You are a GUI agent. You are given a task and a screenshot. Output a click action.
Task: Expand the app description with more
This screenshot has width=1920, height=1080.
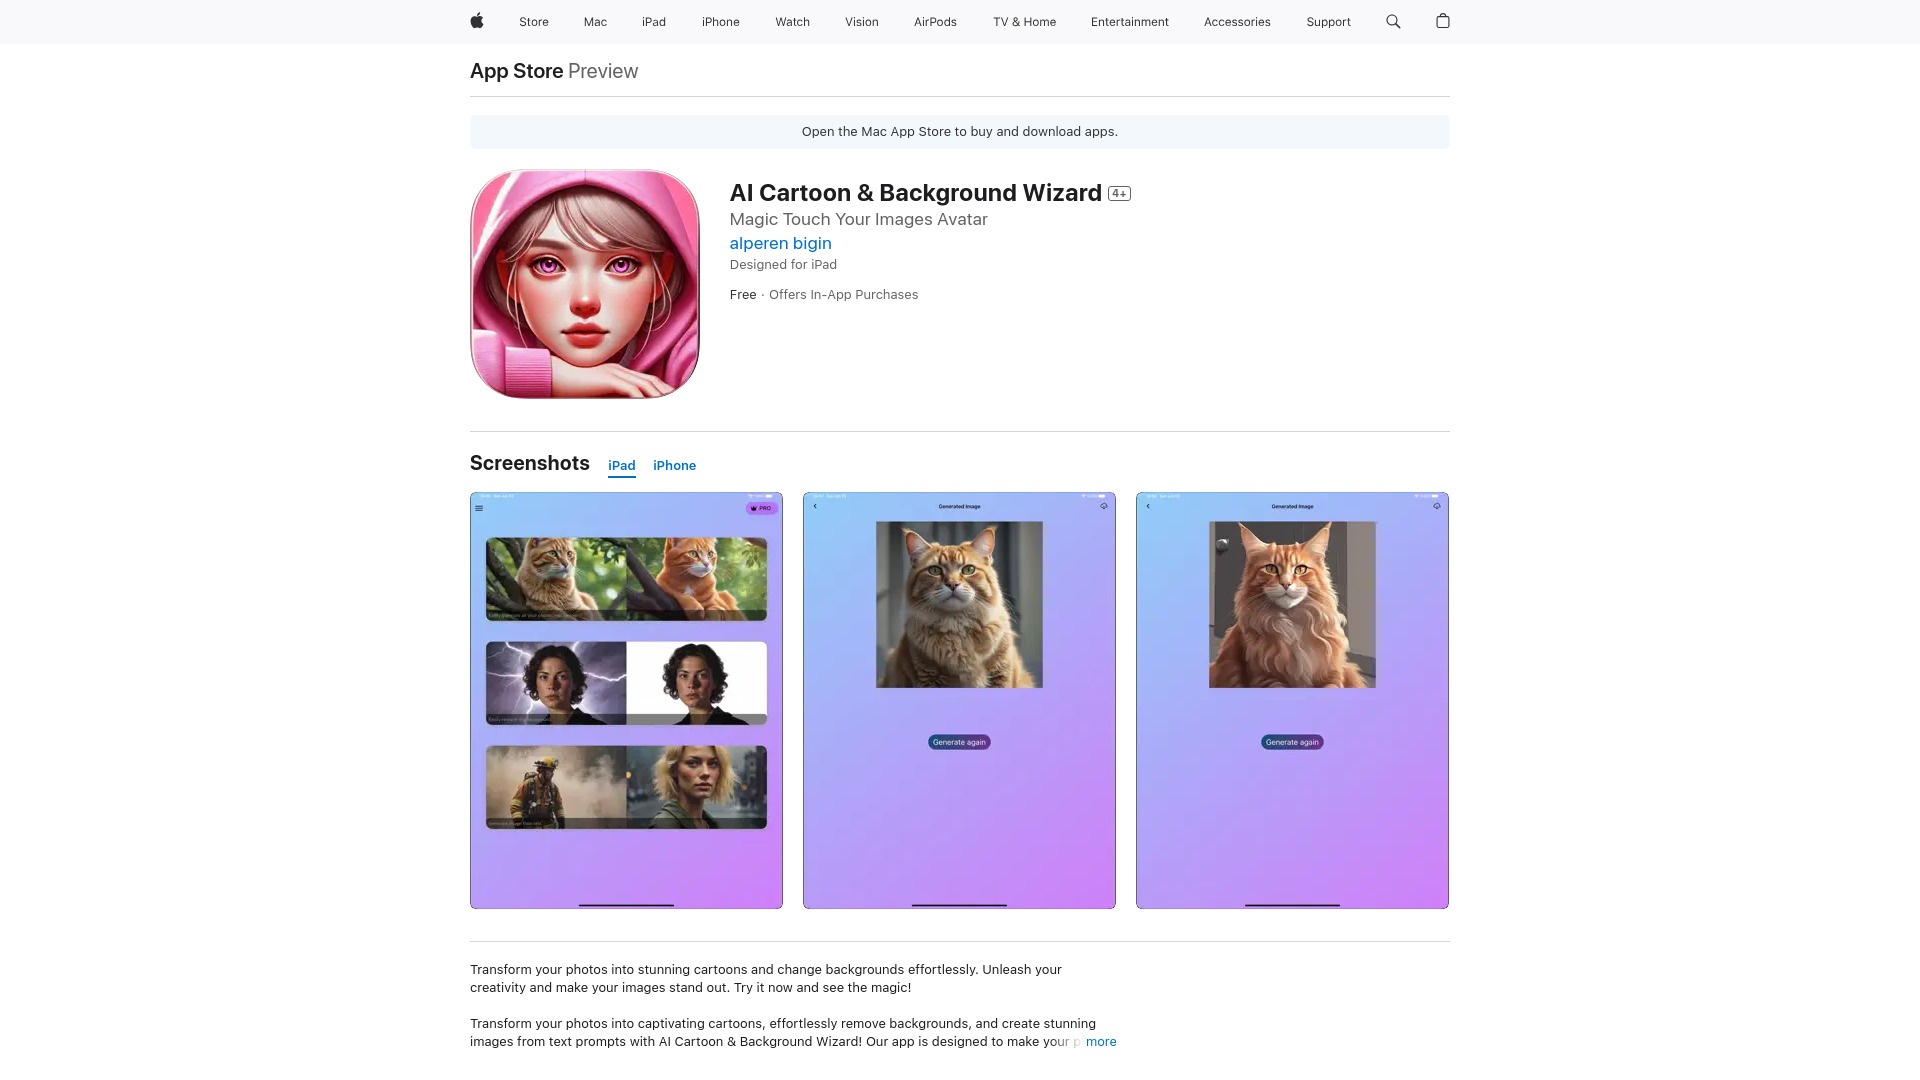1101,1040
